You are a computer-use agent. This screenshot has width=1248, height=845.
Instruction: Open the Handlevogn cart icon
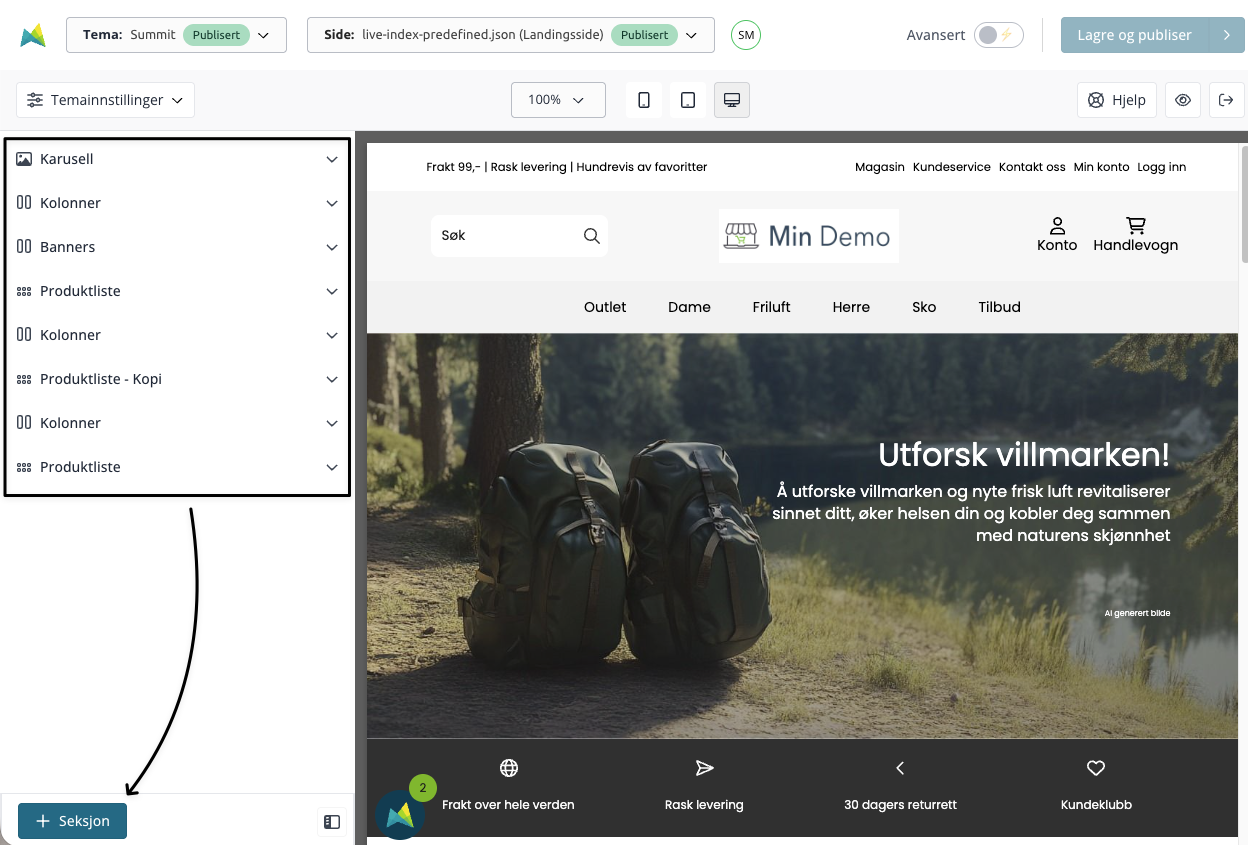(x=1135, y=226)
